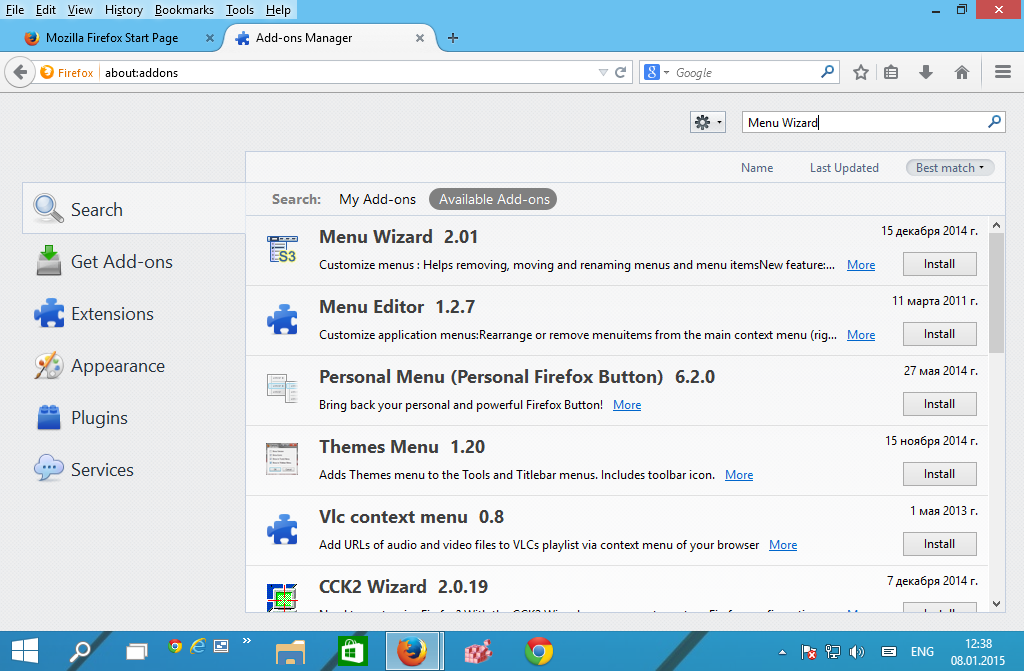
Task: Select Available Add-ons search filter
Action: click(x=493, y=199)
